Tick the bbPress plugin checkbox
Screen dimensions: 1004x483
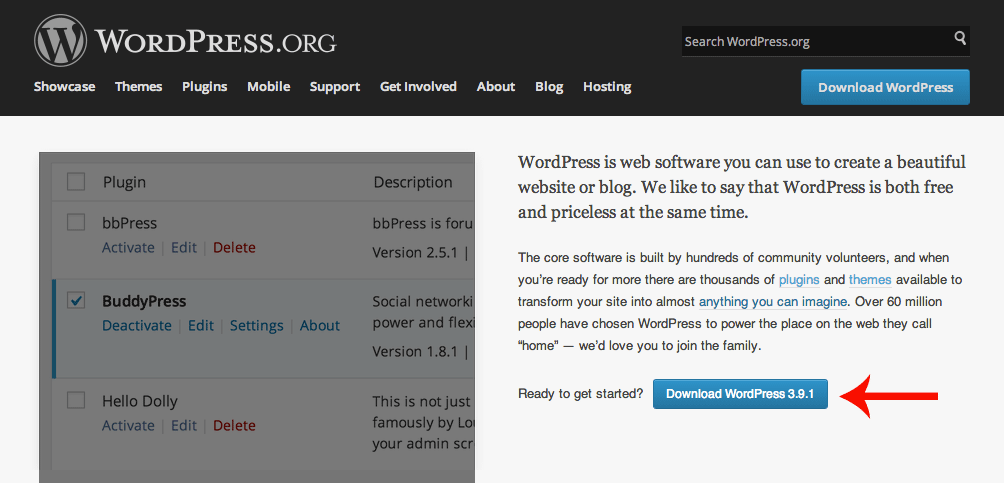tap(76, 222)
